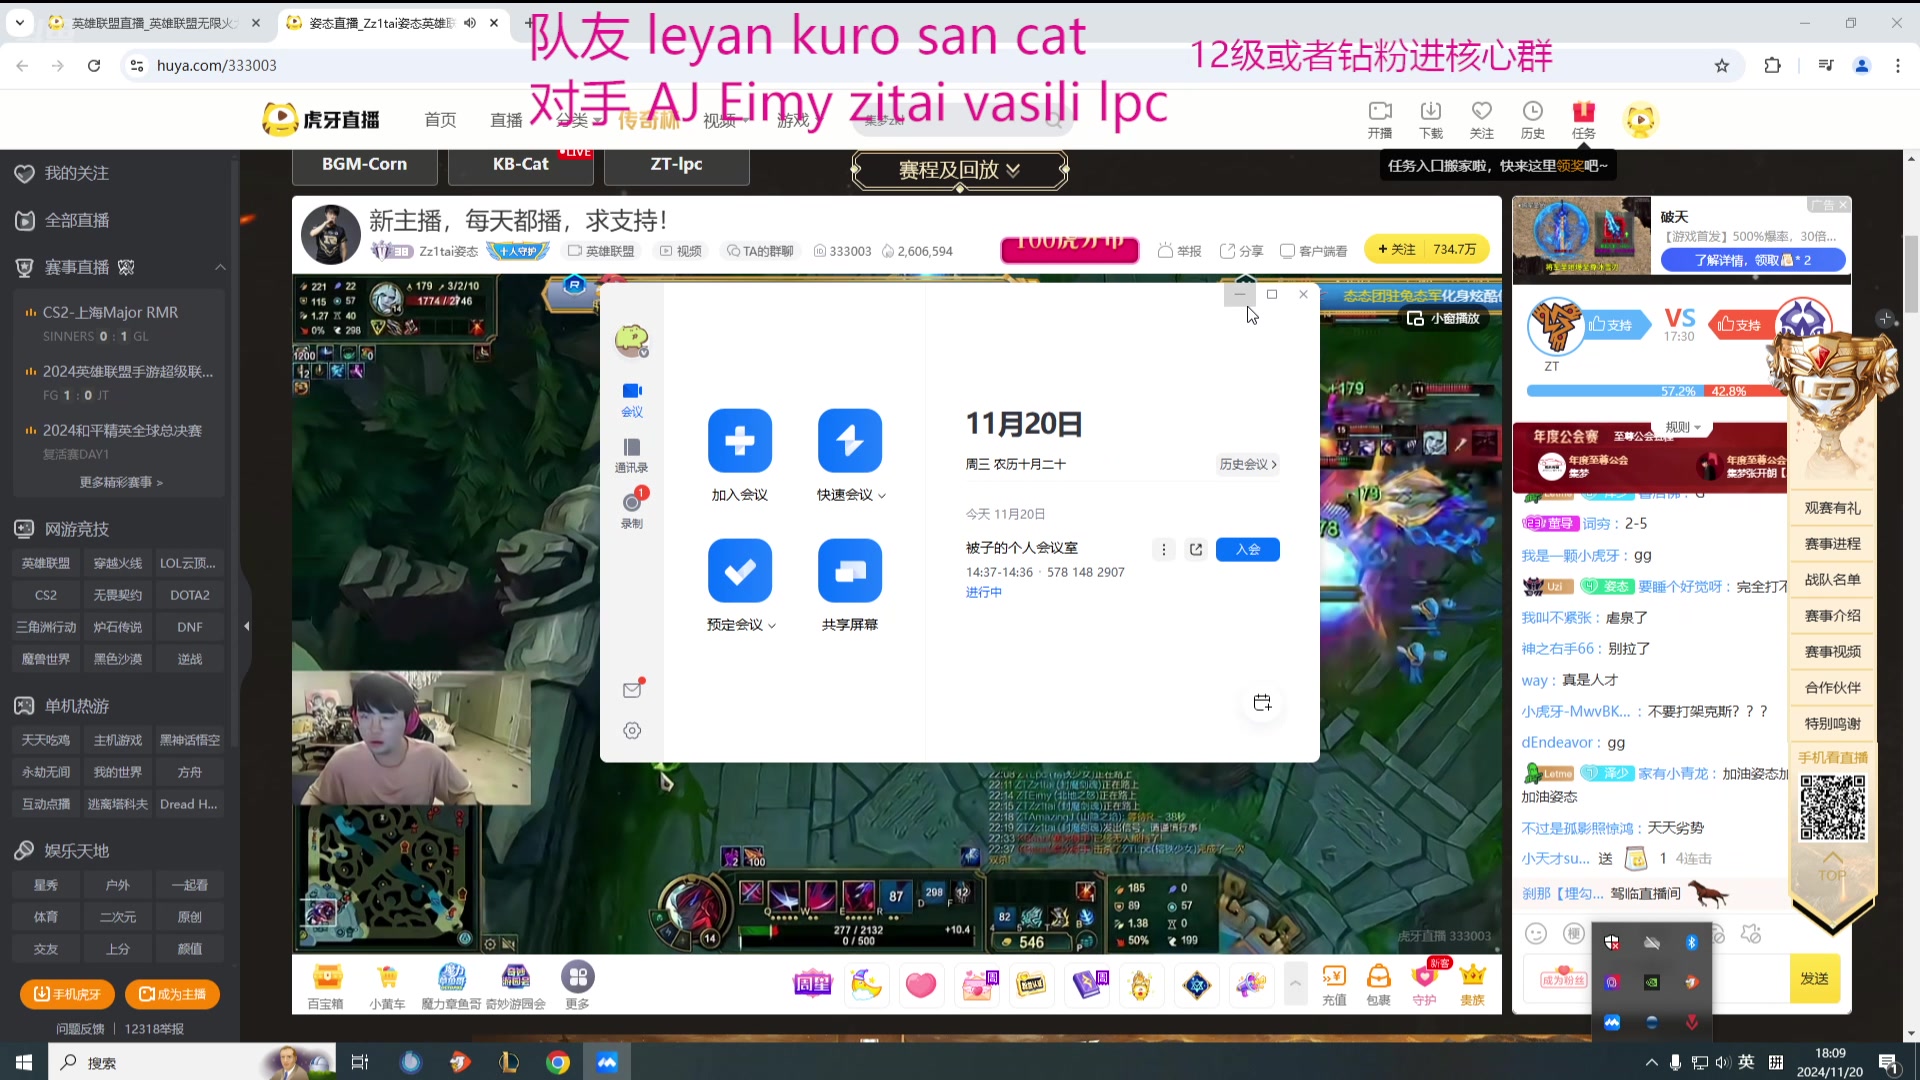The width and height of the screenshot is (1920, 1080).
Task: Open the 任务 gift task icon
Action: pyautogui.click(x=1584, y=120)
